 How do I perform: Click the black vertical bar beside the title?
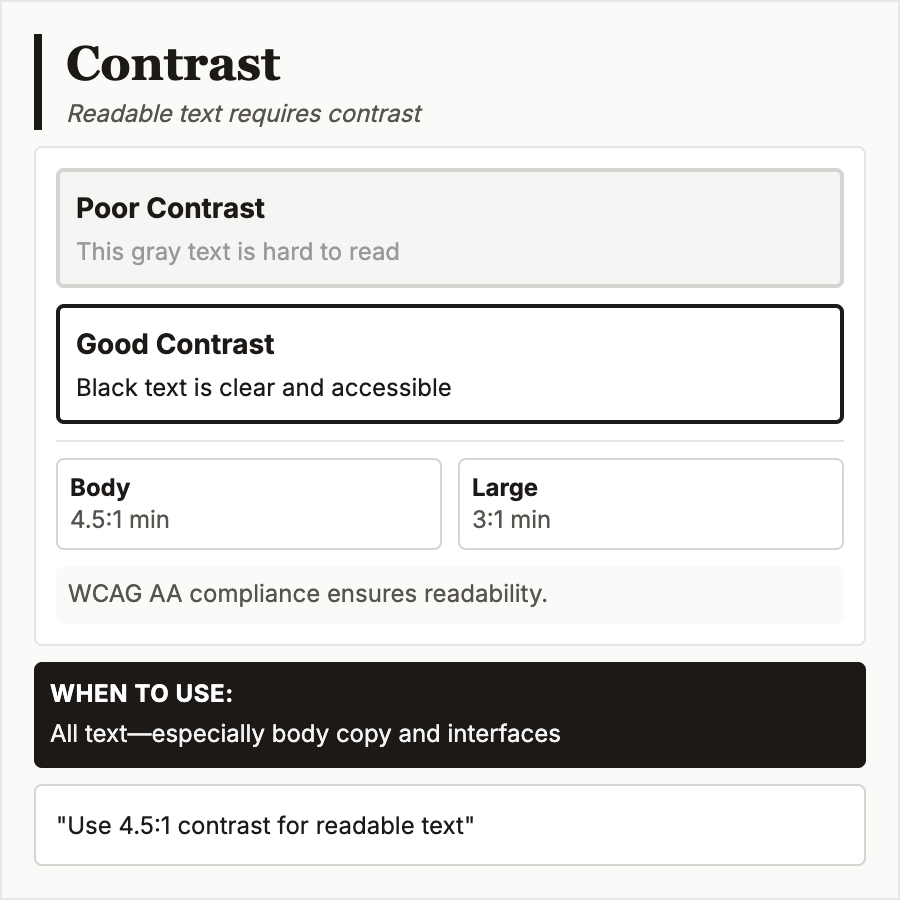pos(38,81)
